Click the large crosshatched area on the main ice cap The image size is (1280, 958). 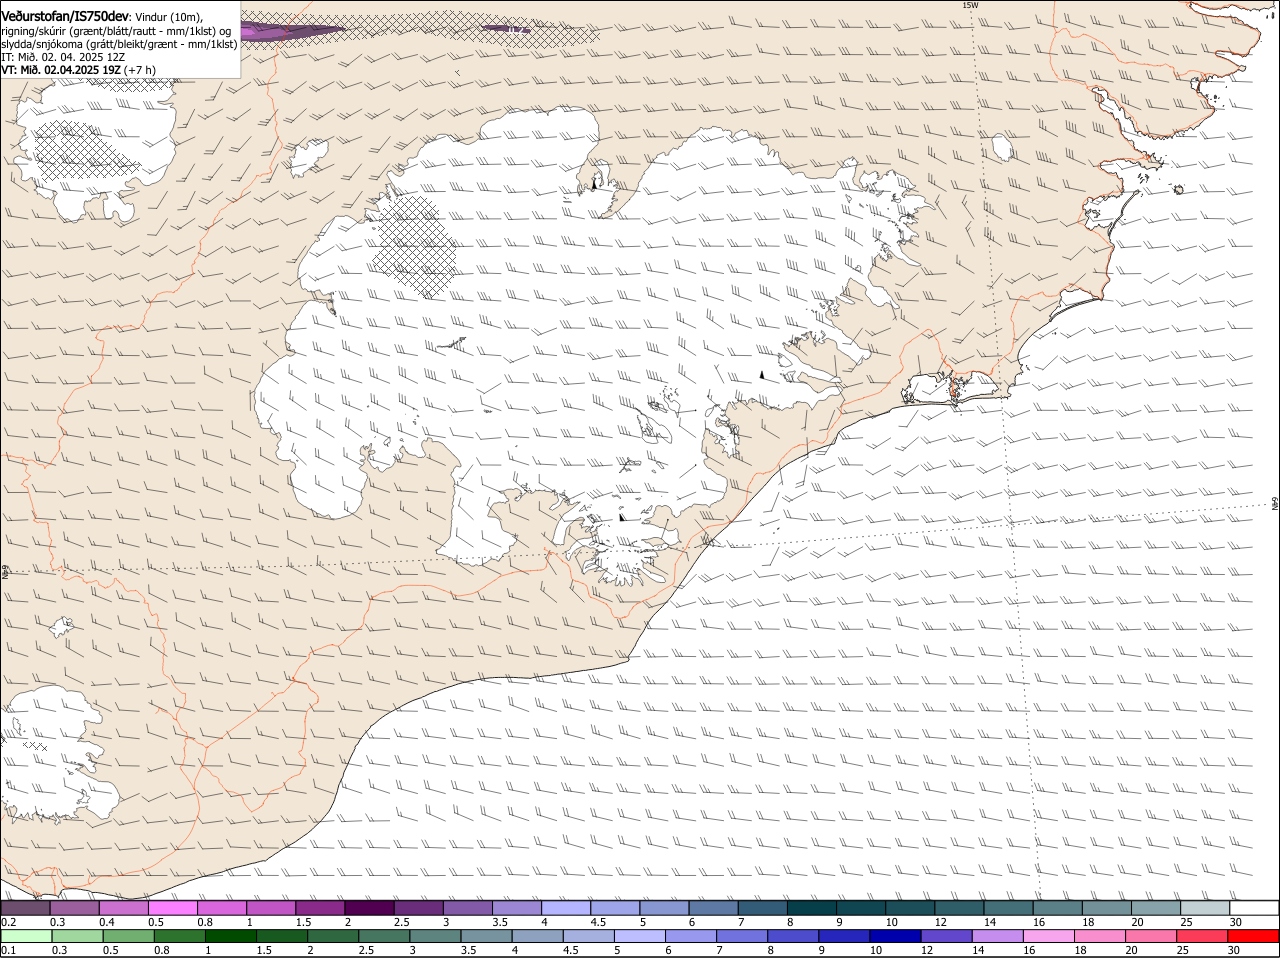click(414, 246)
